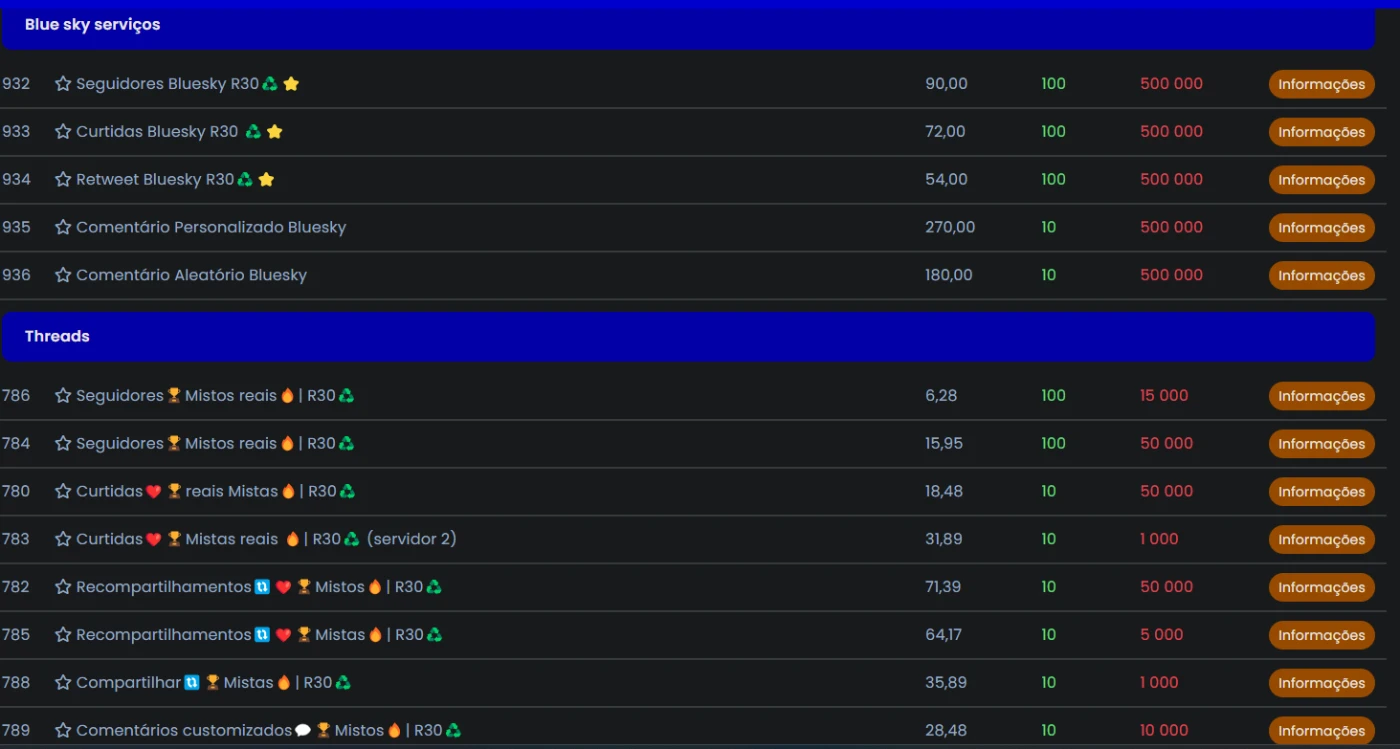Screen dimensions: 1400x749
Task: Expand the Threads category header
Action: [x=688, y=337]
